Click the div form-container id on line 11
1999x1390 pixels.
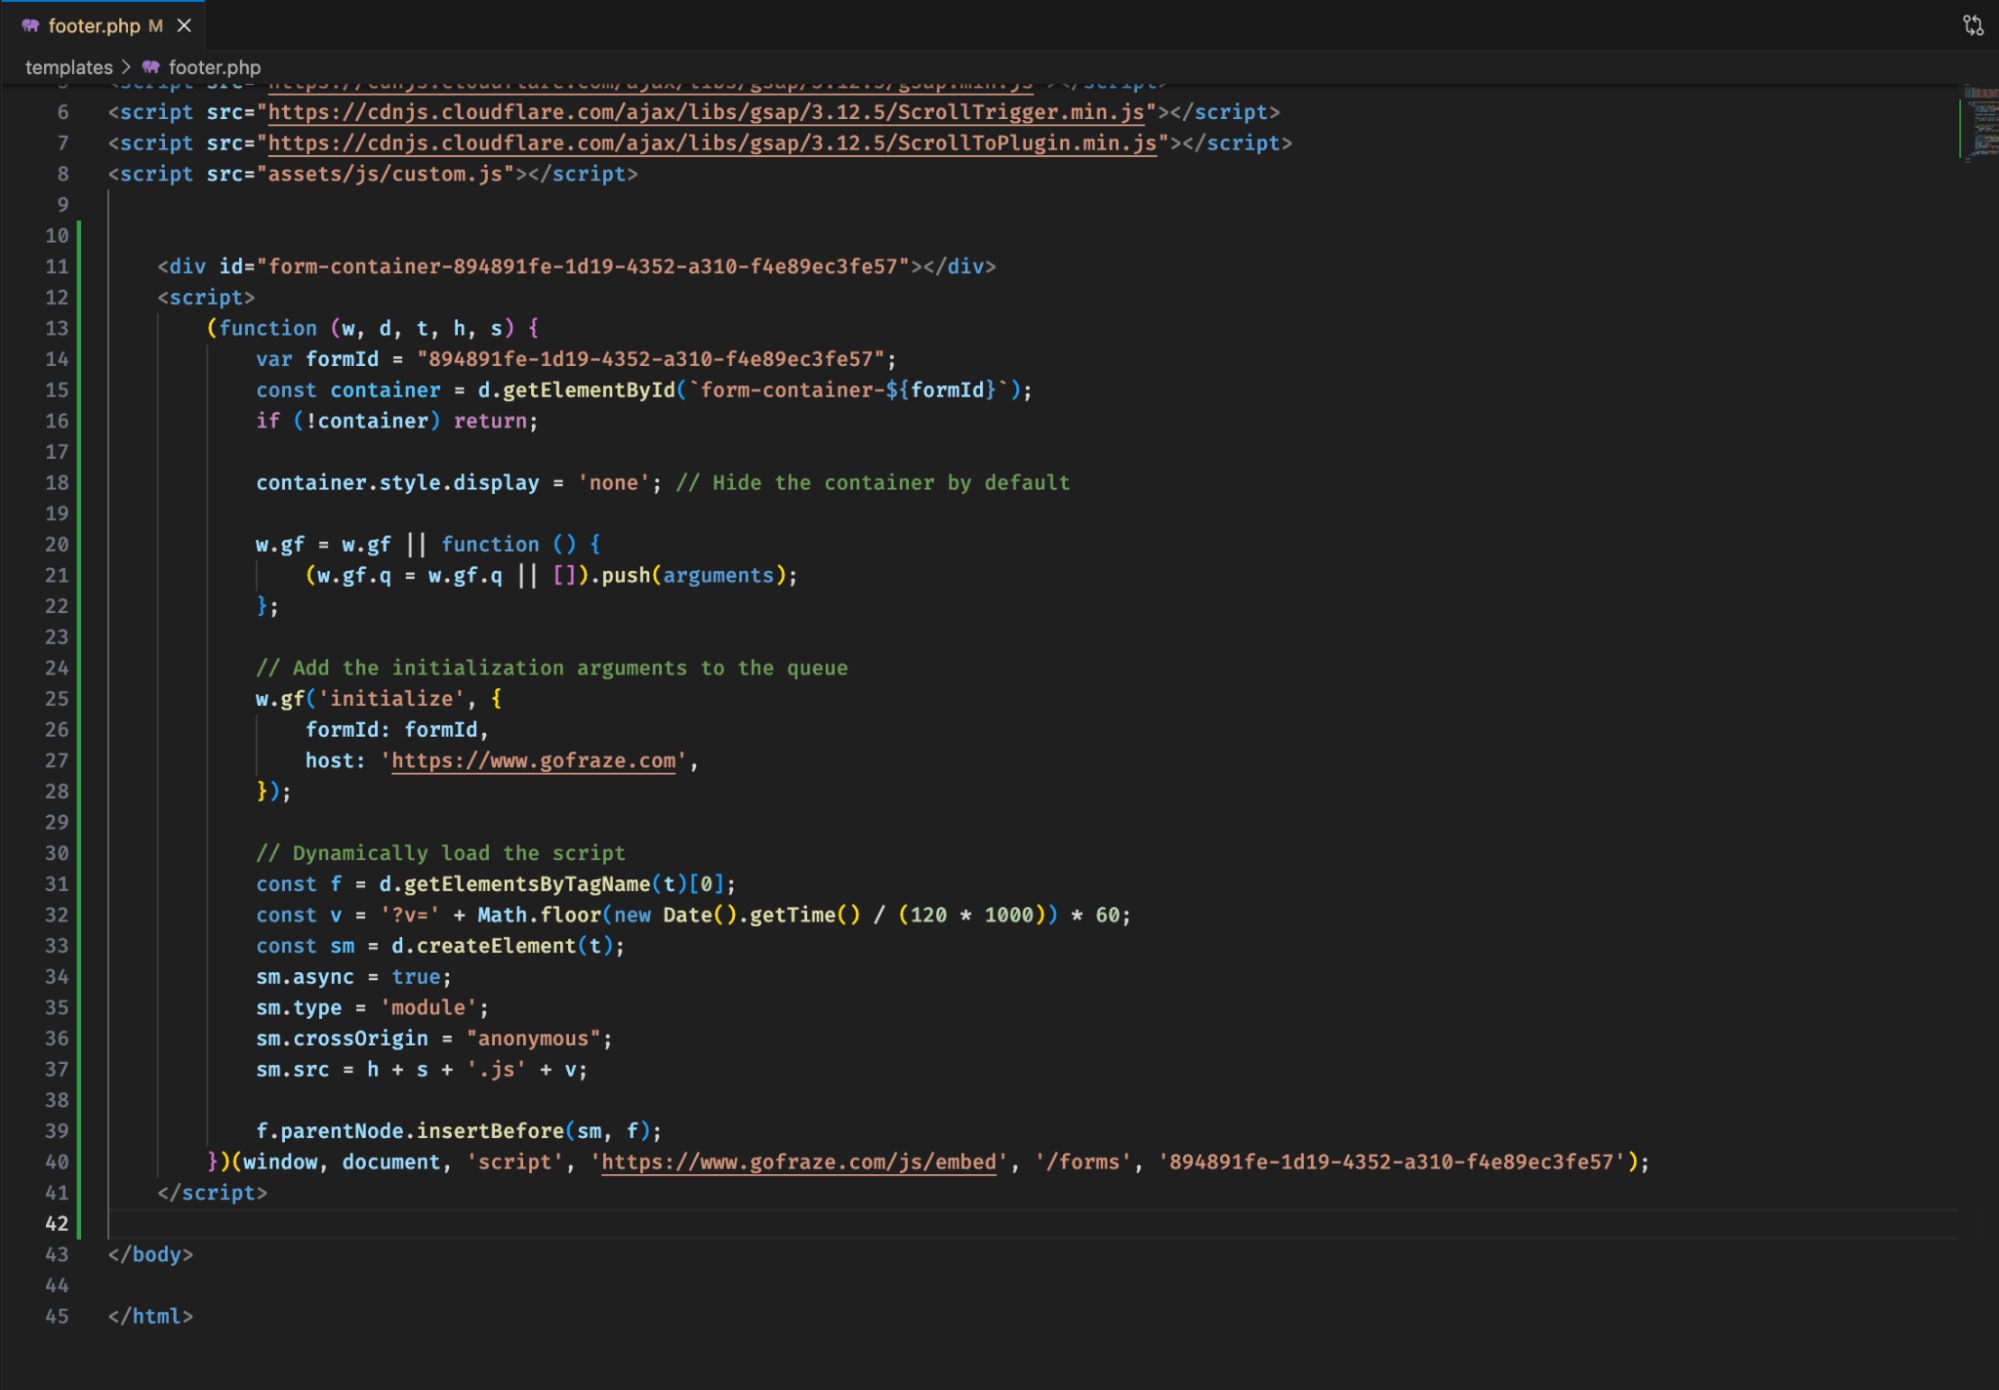[x=583, y=267]
